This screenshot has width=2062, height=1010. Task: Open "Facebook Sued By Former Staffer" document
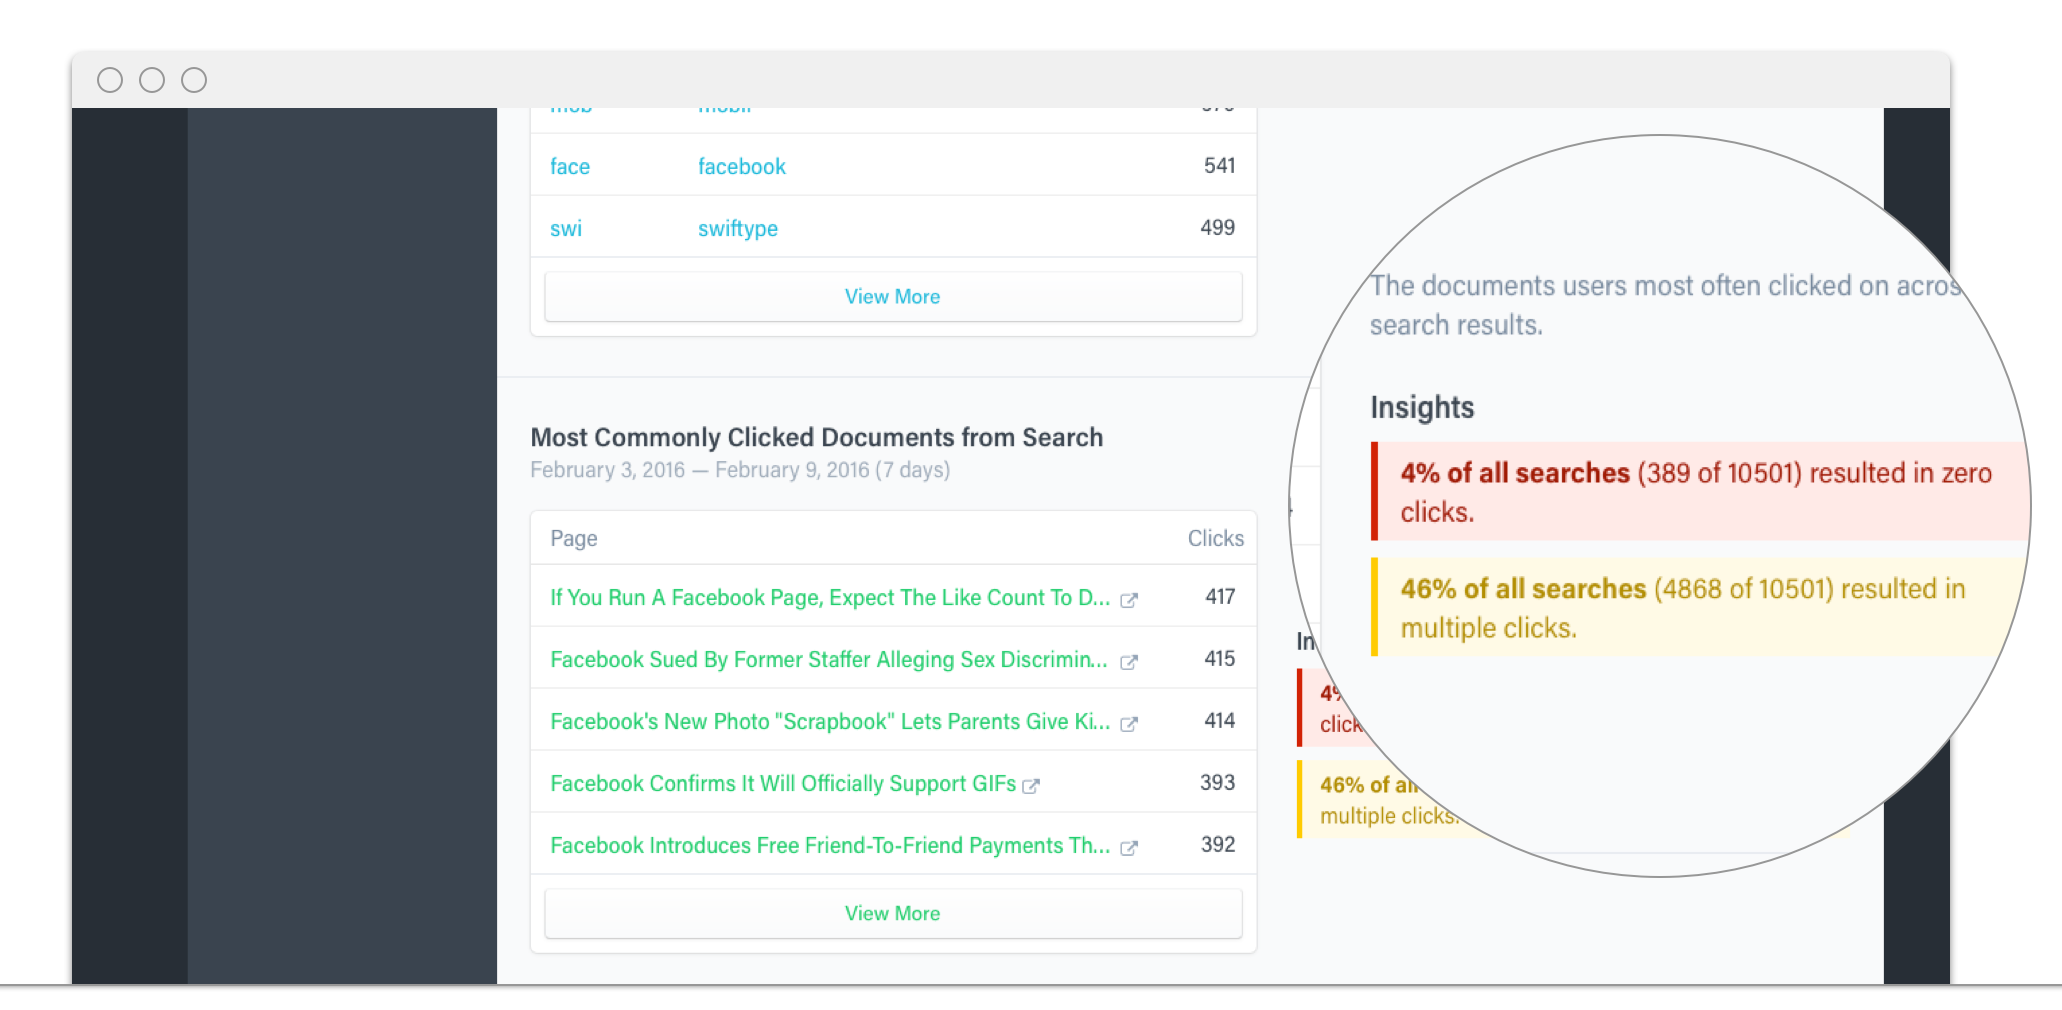(x=828, y=660)
